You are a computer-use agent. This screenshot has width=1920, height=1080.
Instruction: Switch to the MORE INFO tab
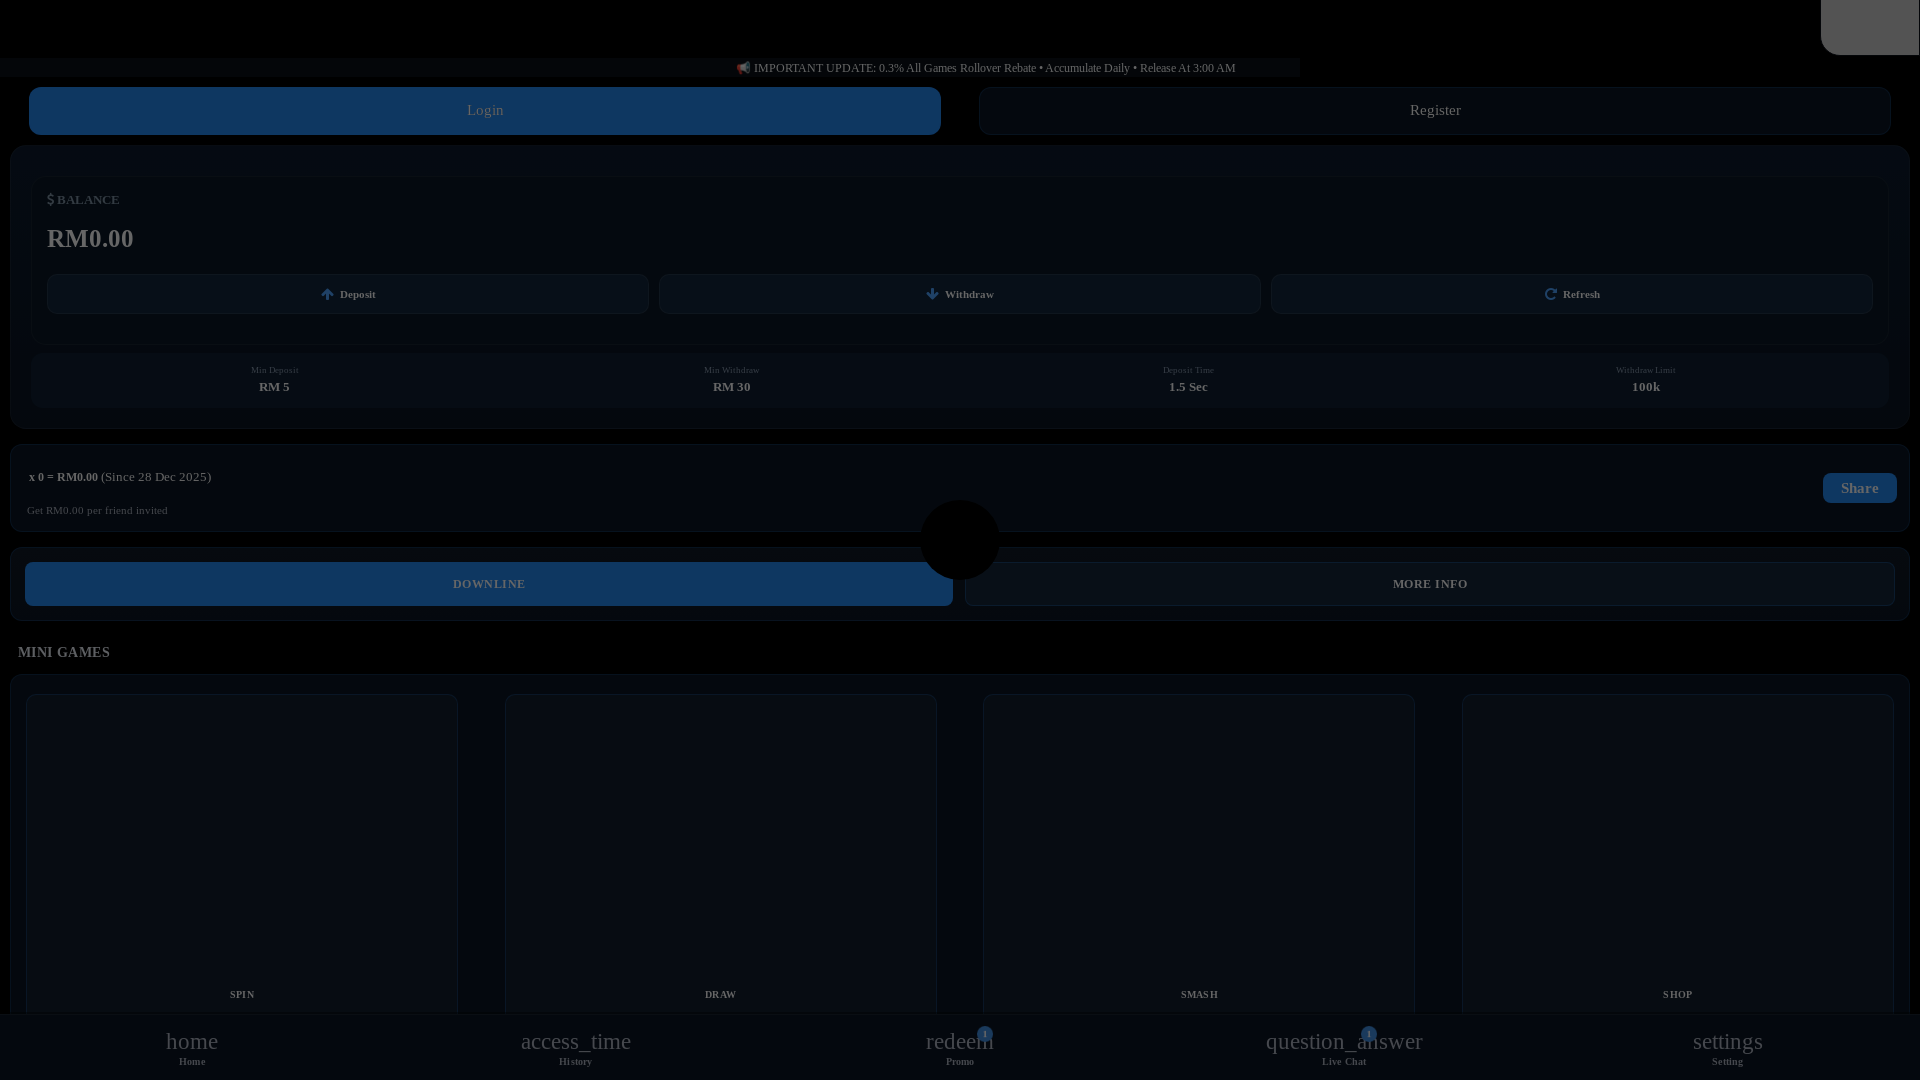[x=1430, y=584]
